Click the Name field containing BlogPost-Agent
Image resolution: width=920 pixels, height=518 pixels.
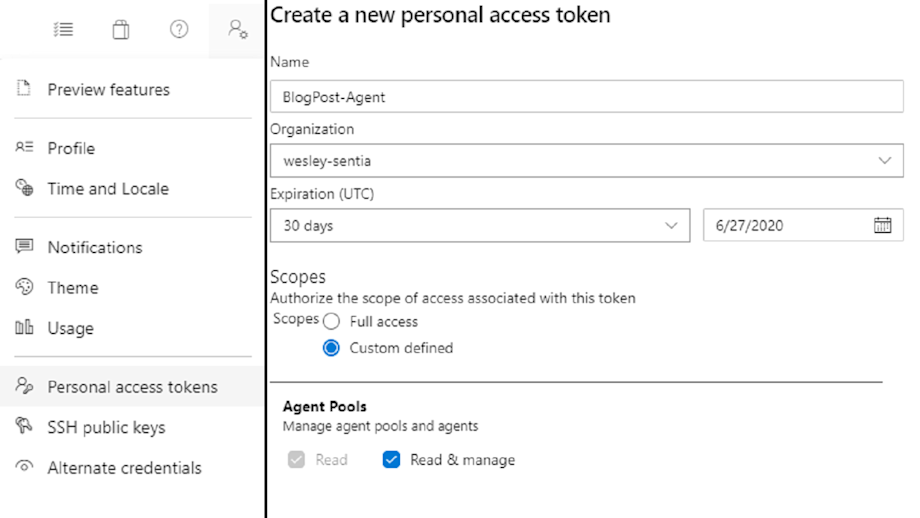coord(587,96)
